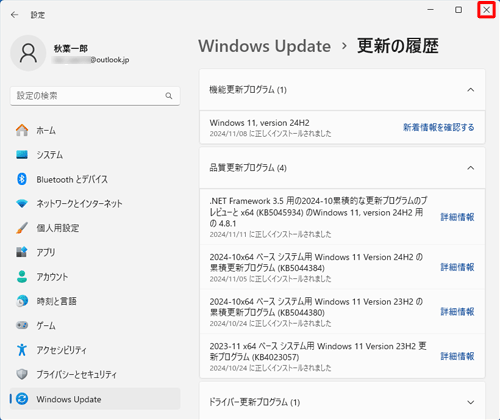Image resolution: width=500 pixels, height=420 pixels.
Task: Select the user profile avatar
Action: (x=28, y=53)
